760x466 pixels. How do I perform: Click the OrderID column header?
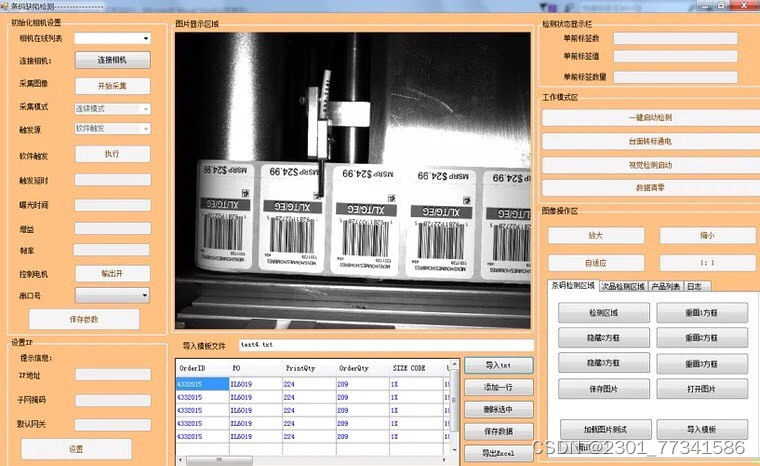tap(202, 369)
